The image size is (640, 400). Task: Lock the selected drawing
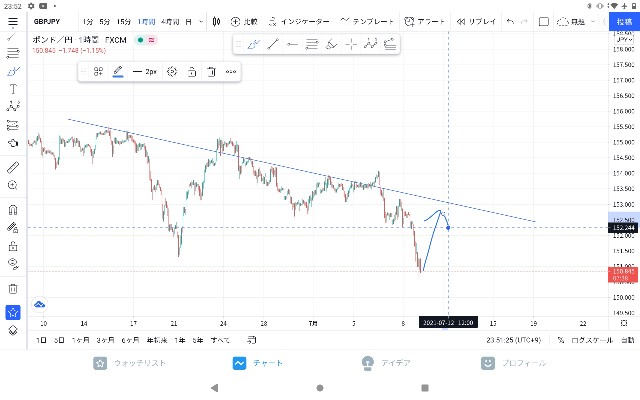tap(192, 72)
